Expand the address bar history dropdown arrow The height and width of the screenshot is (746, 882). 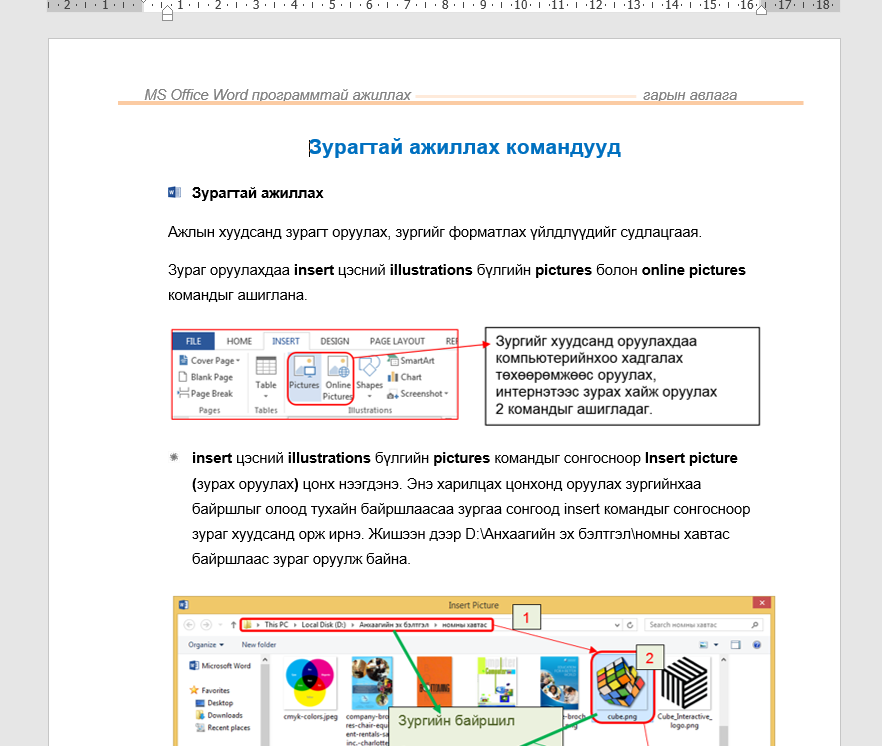[617, 625]
